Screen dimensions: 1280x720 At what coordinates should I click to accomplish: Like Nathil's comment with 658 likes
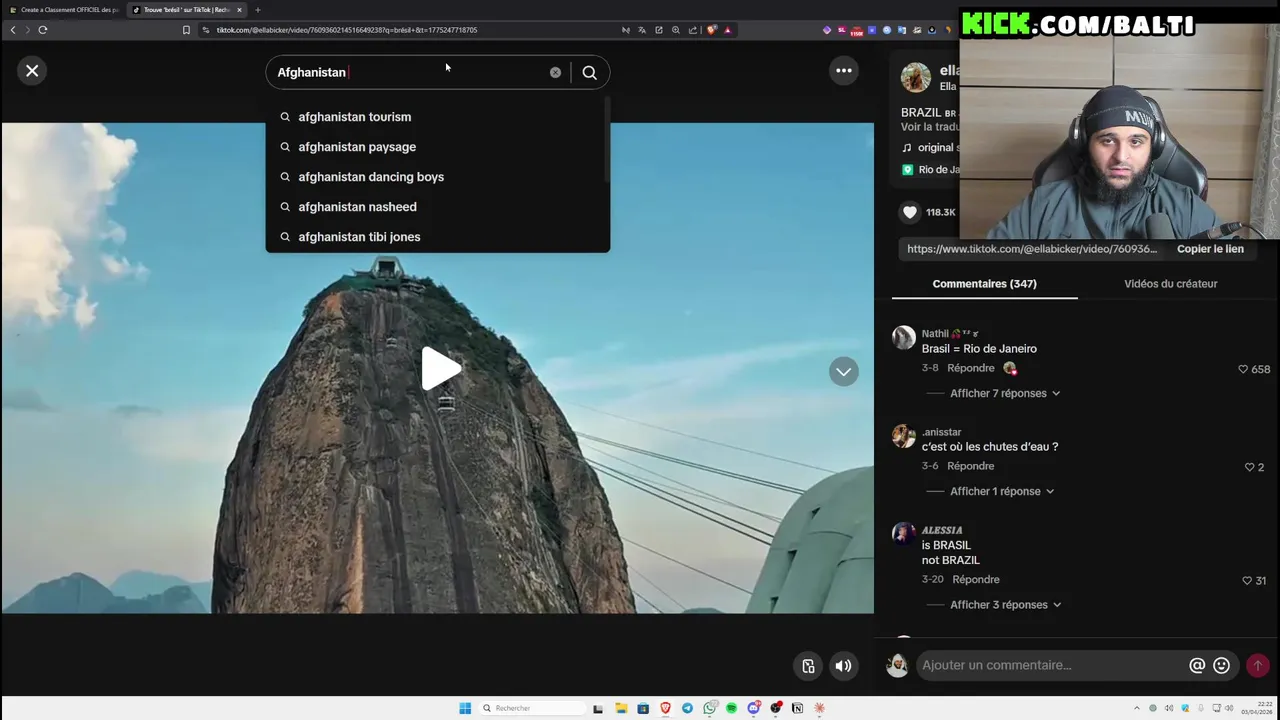coord(1243,369)
